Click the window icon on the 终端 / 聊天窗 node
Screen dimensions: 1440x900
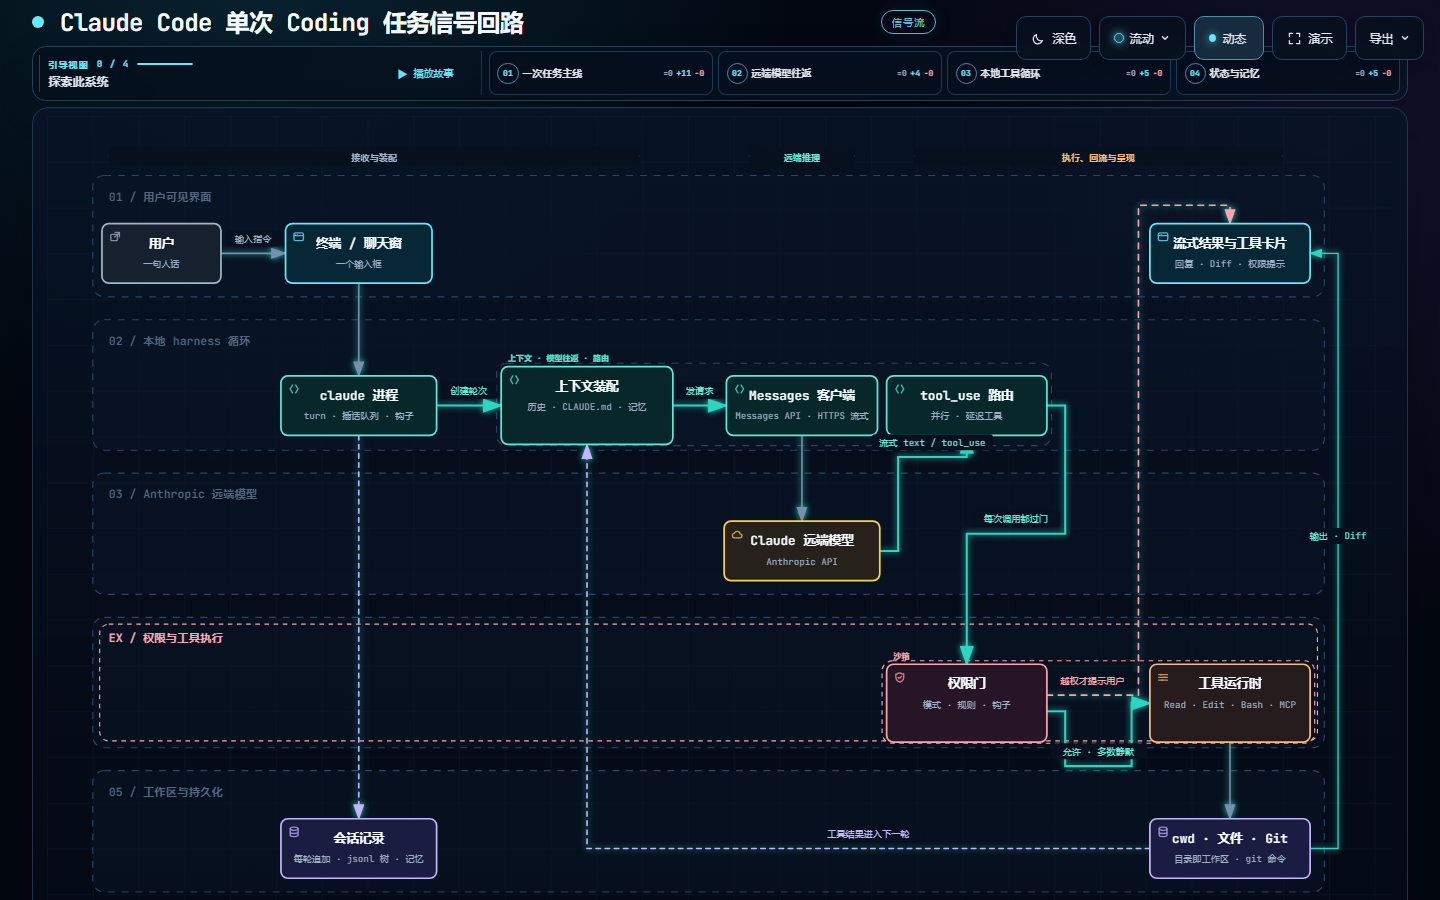tap(299, 237)
